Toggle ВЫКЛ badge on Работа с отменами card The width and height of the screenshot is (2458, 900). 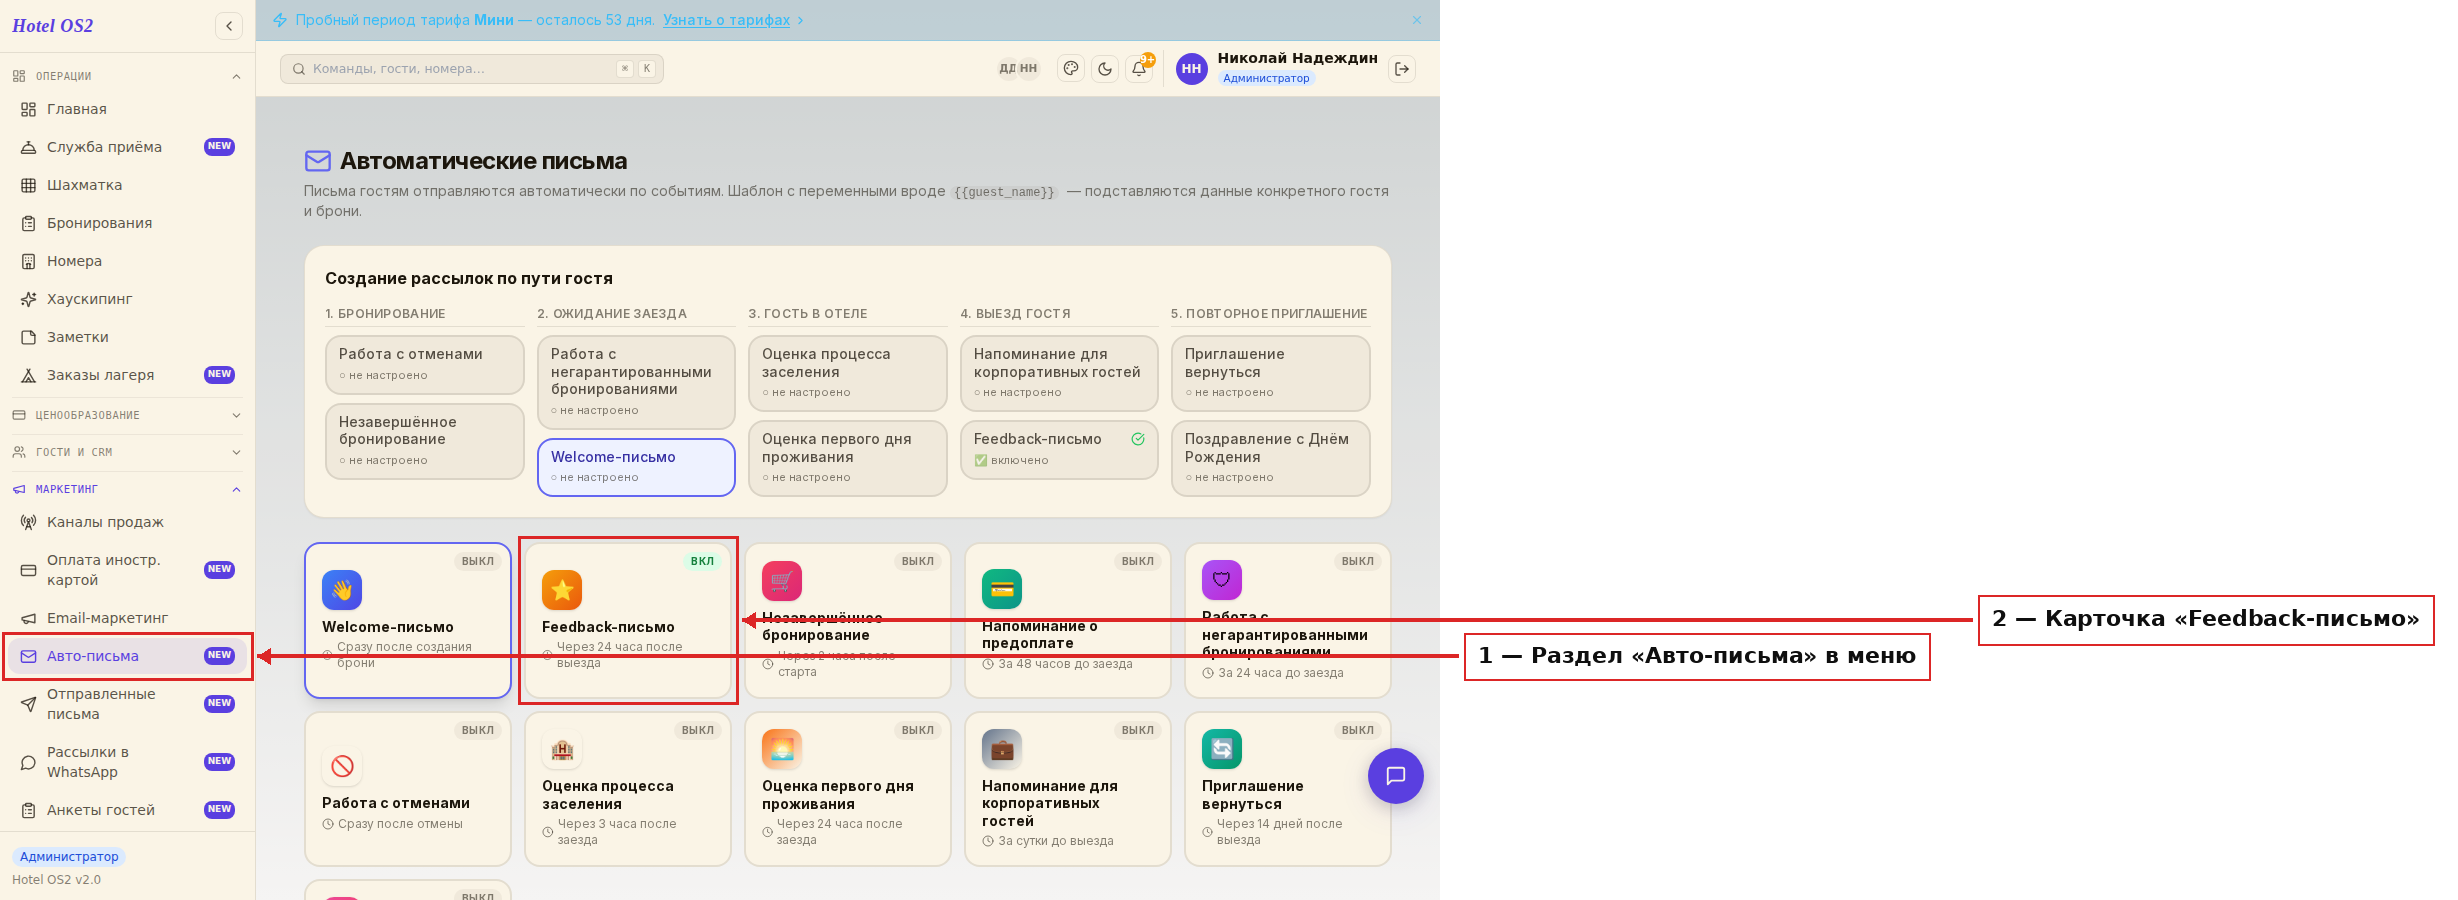(x=478, y=730)
